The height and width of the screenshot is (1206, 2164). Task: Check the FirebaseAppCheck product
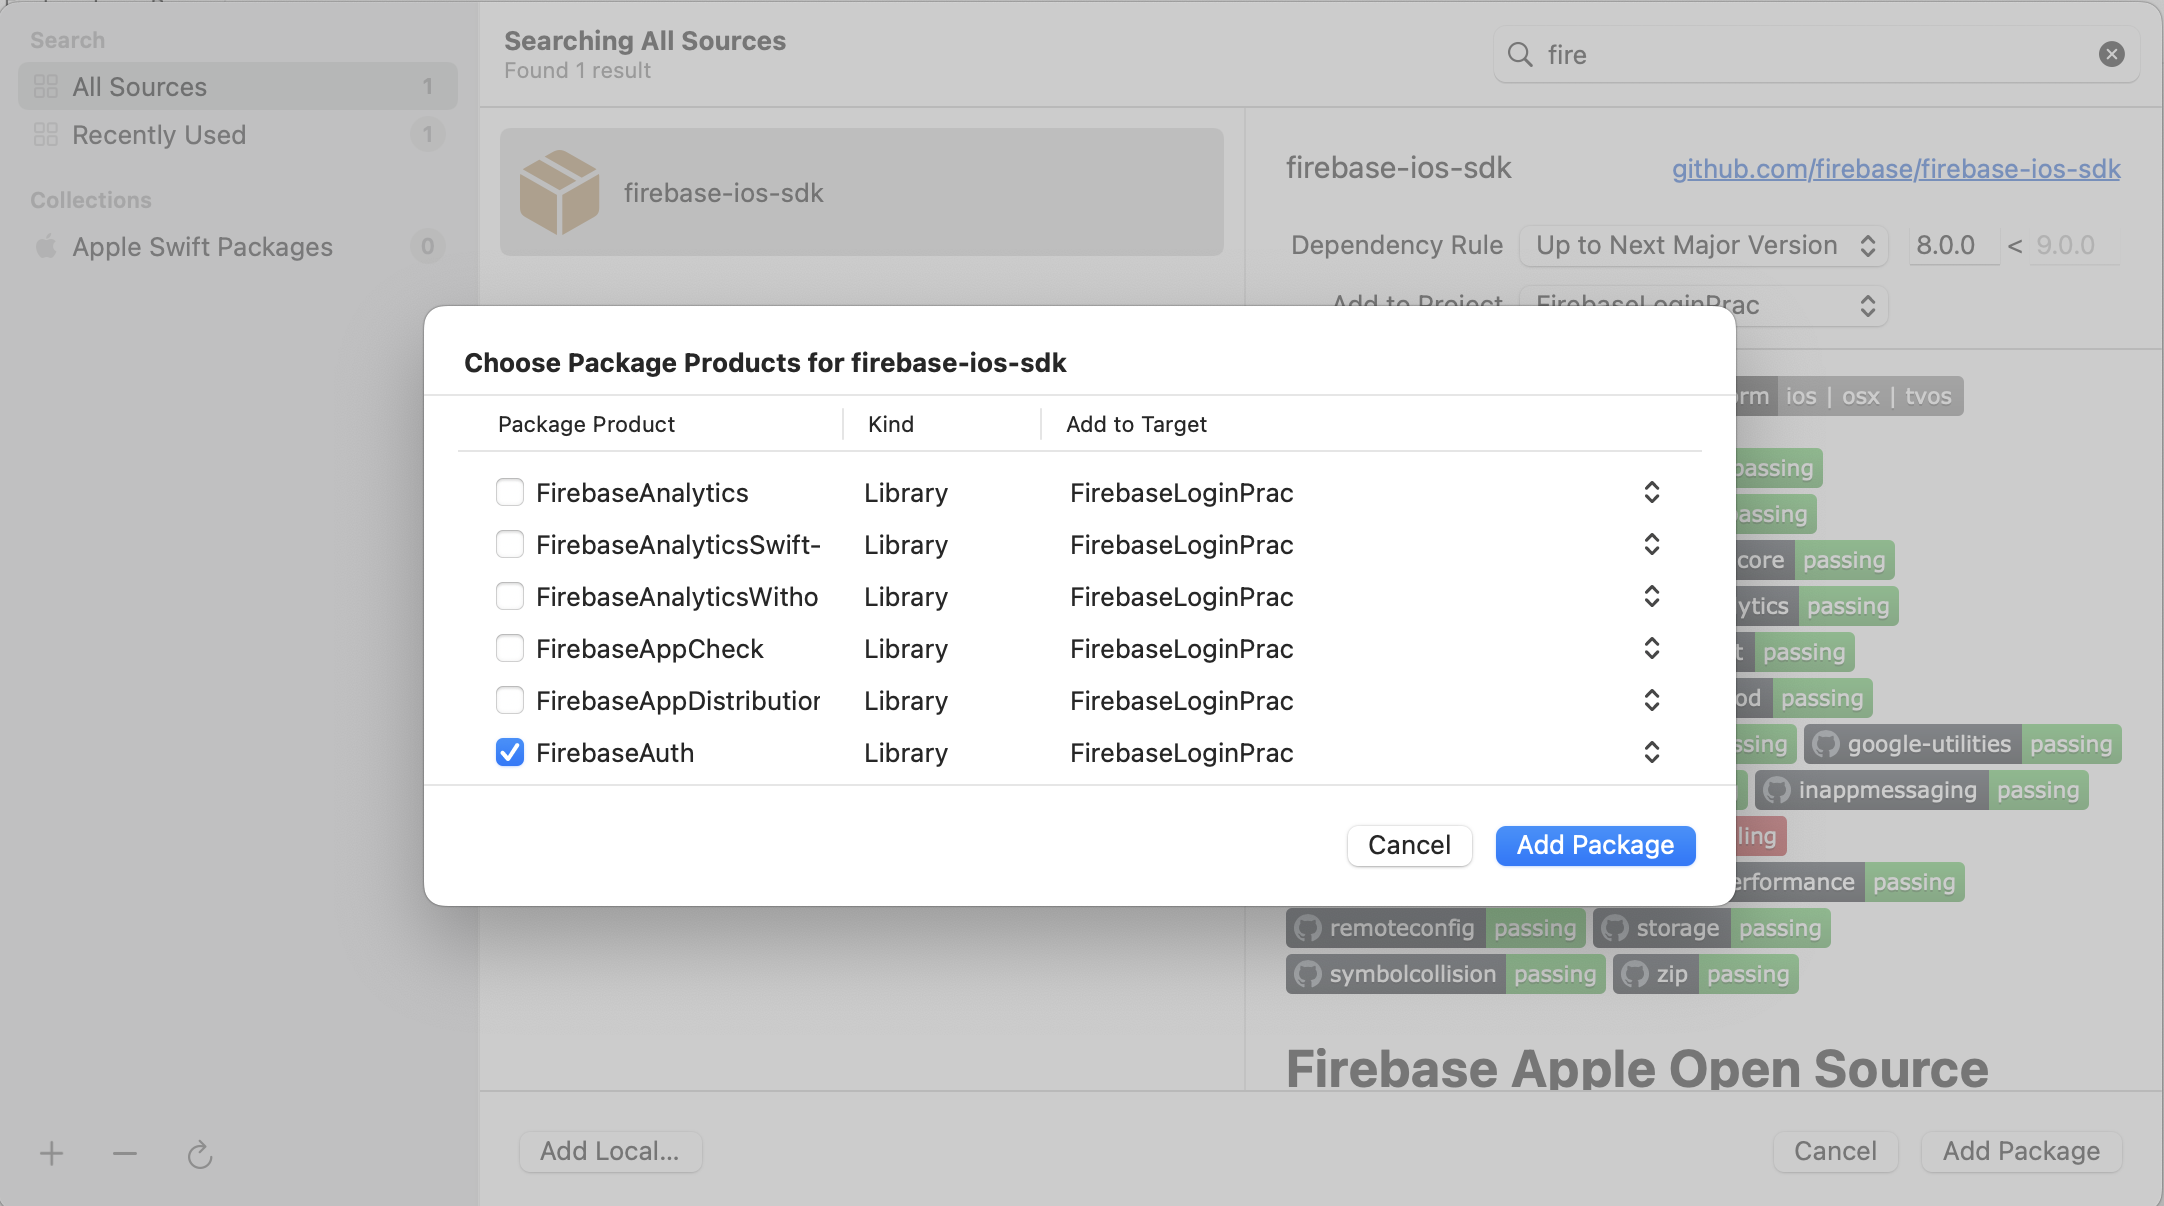510,648
